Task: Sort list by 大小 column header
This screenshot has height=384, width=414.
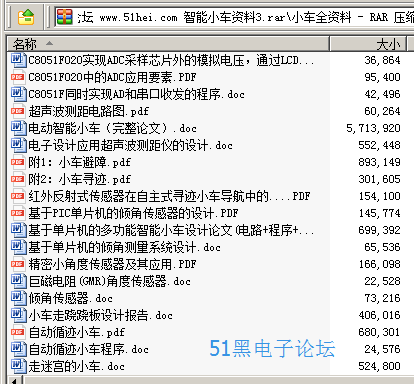Action: point(368,44)
